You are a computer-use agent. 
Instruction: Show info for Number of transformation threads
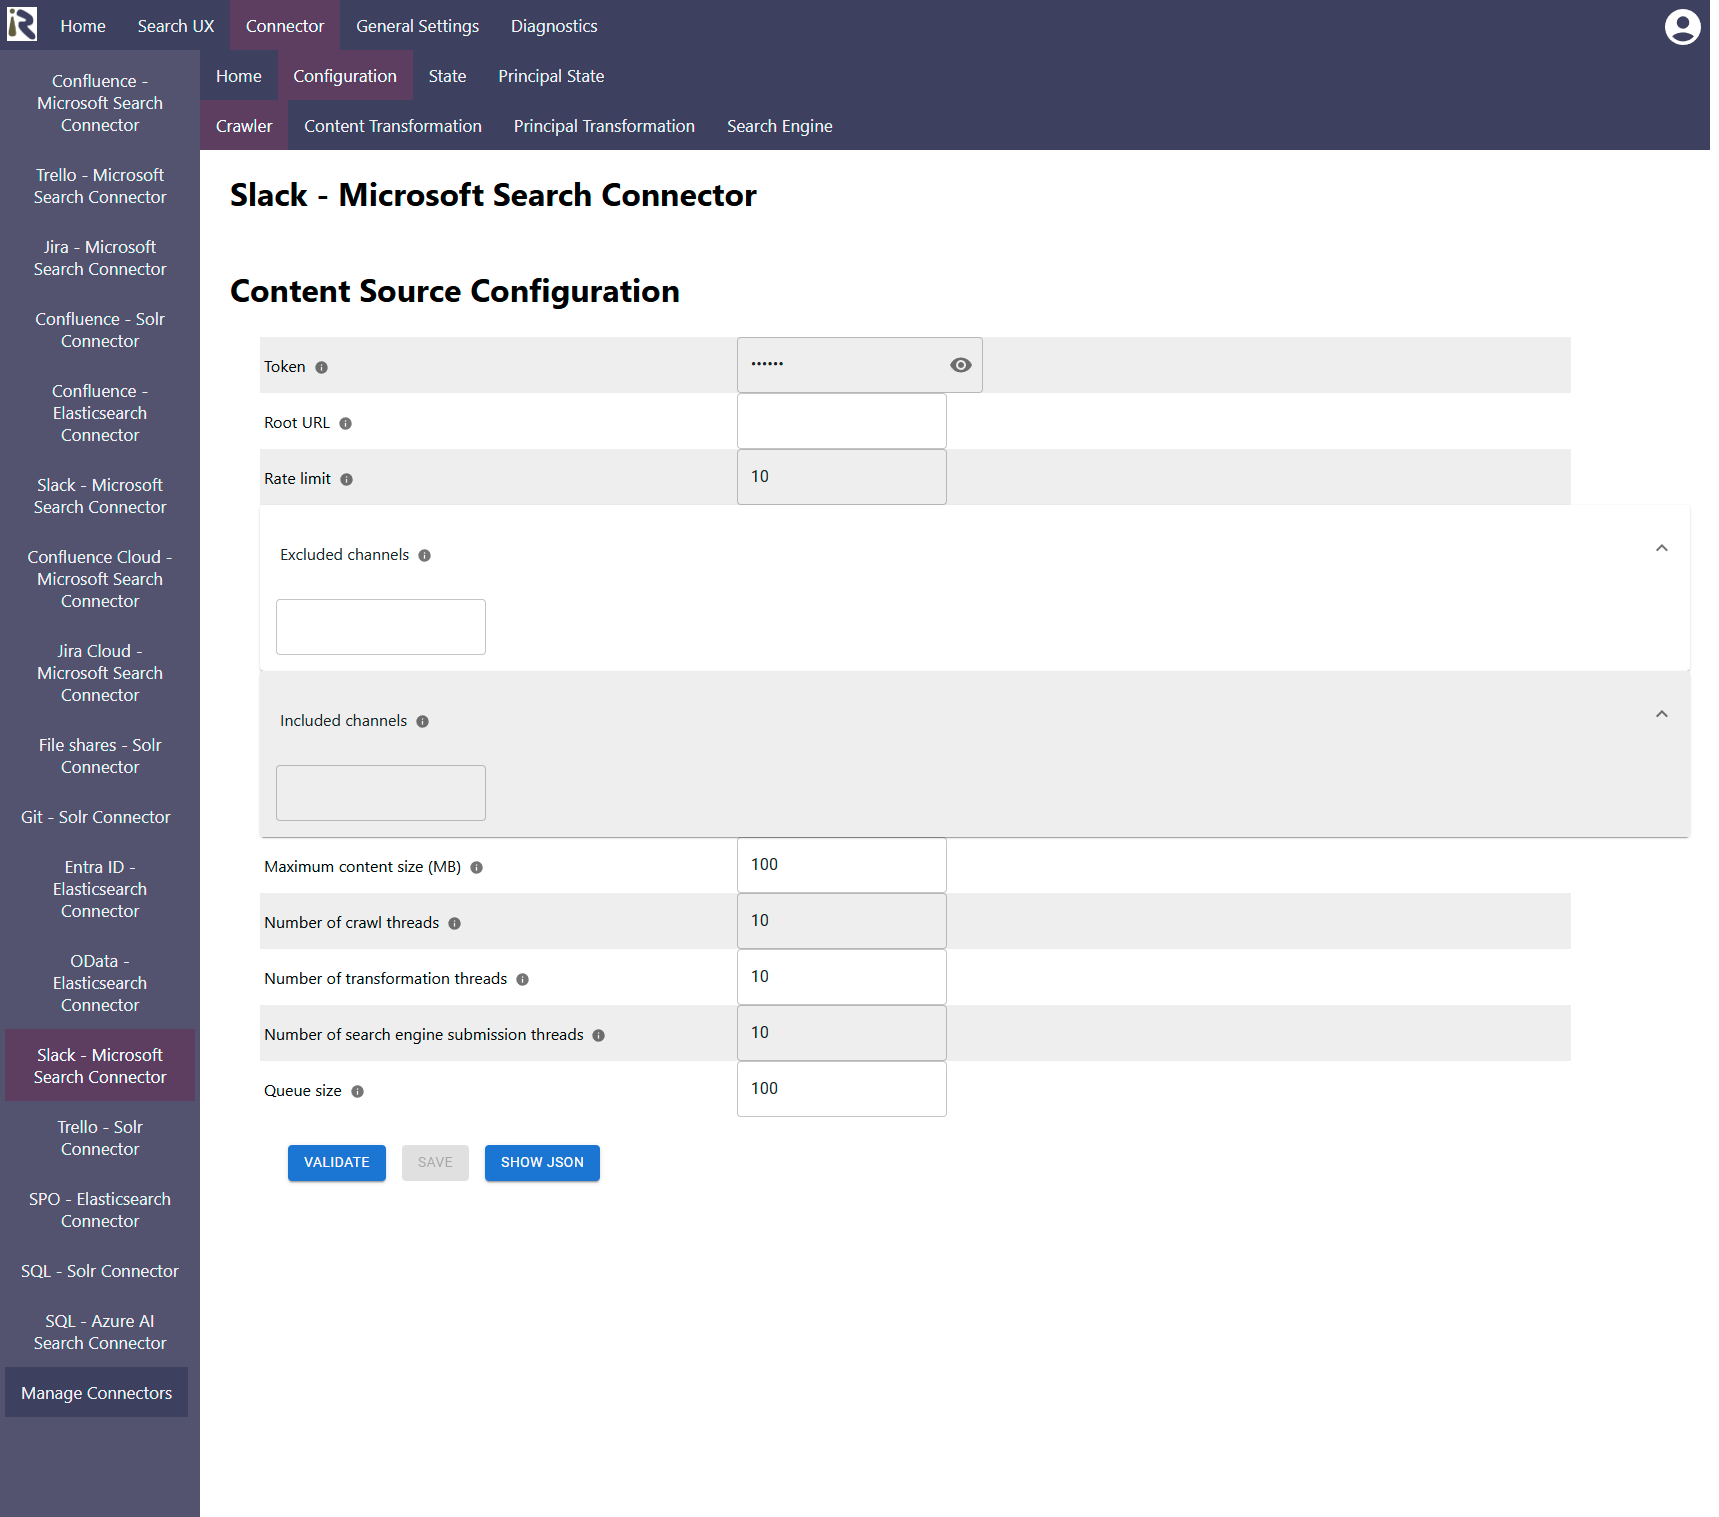click(x=523, y=980)
